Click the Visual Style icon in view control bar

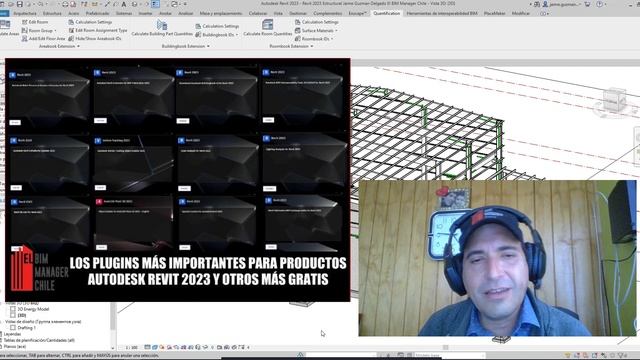[x=155, y=347]
